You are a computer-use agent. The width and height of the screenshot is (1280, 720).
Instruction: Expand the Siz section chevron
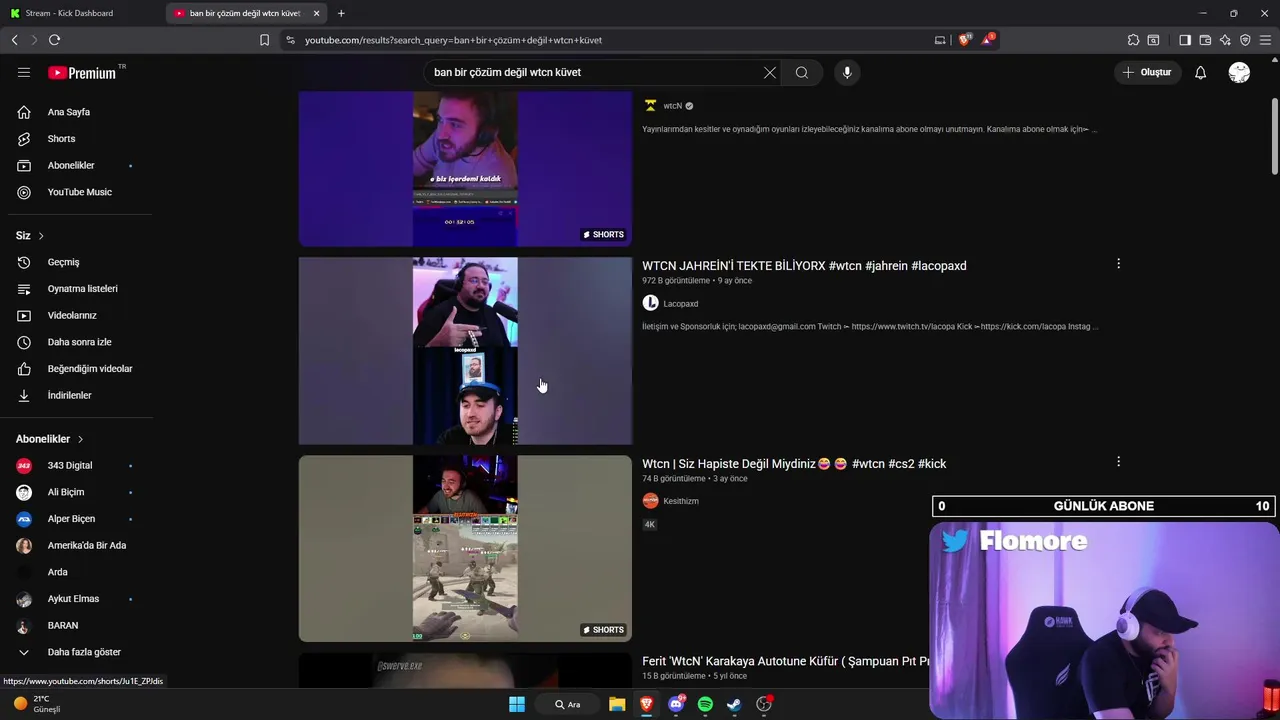[x=41, y=236]
